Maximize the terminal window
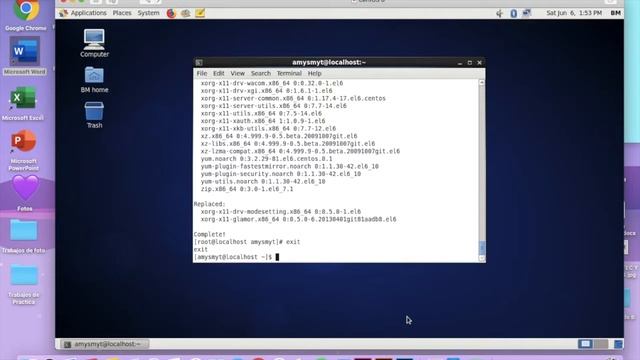This screenshot has height=360, width=640. [470, 63]
